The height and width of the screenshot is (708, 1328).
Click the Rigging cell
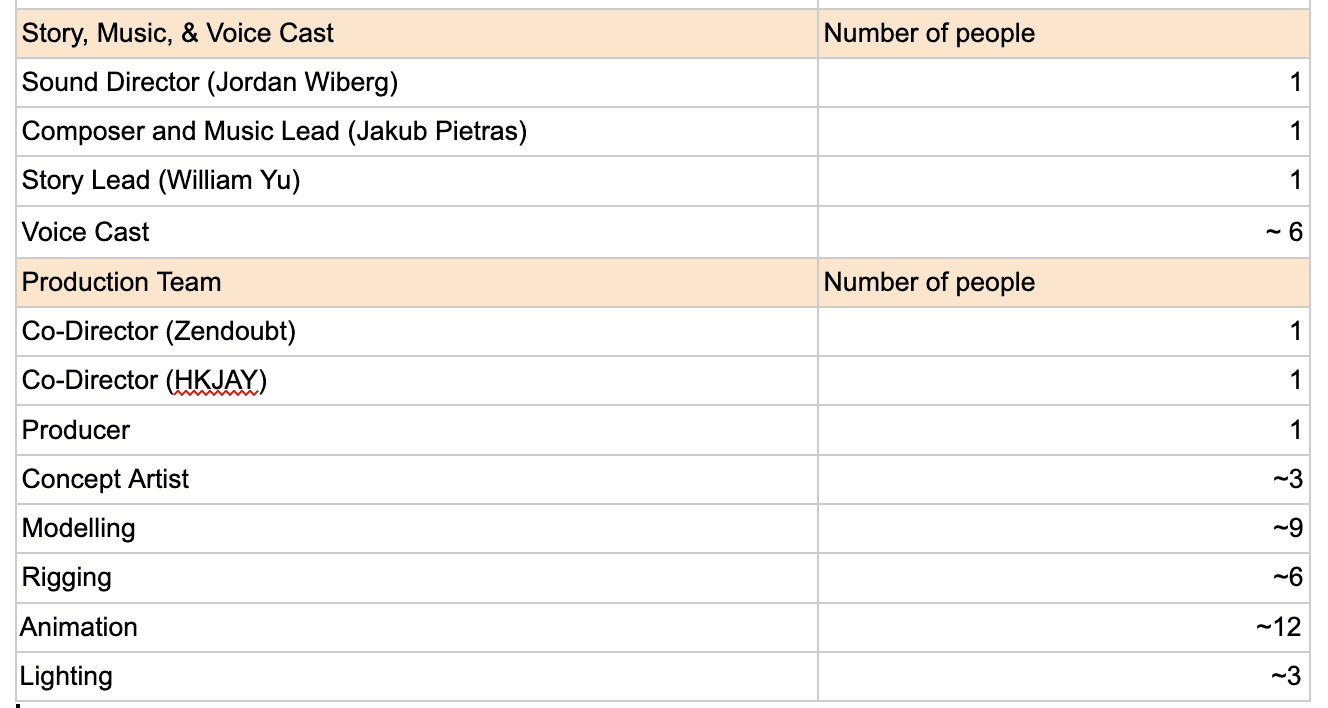[x=67, y=578]
